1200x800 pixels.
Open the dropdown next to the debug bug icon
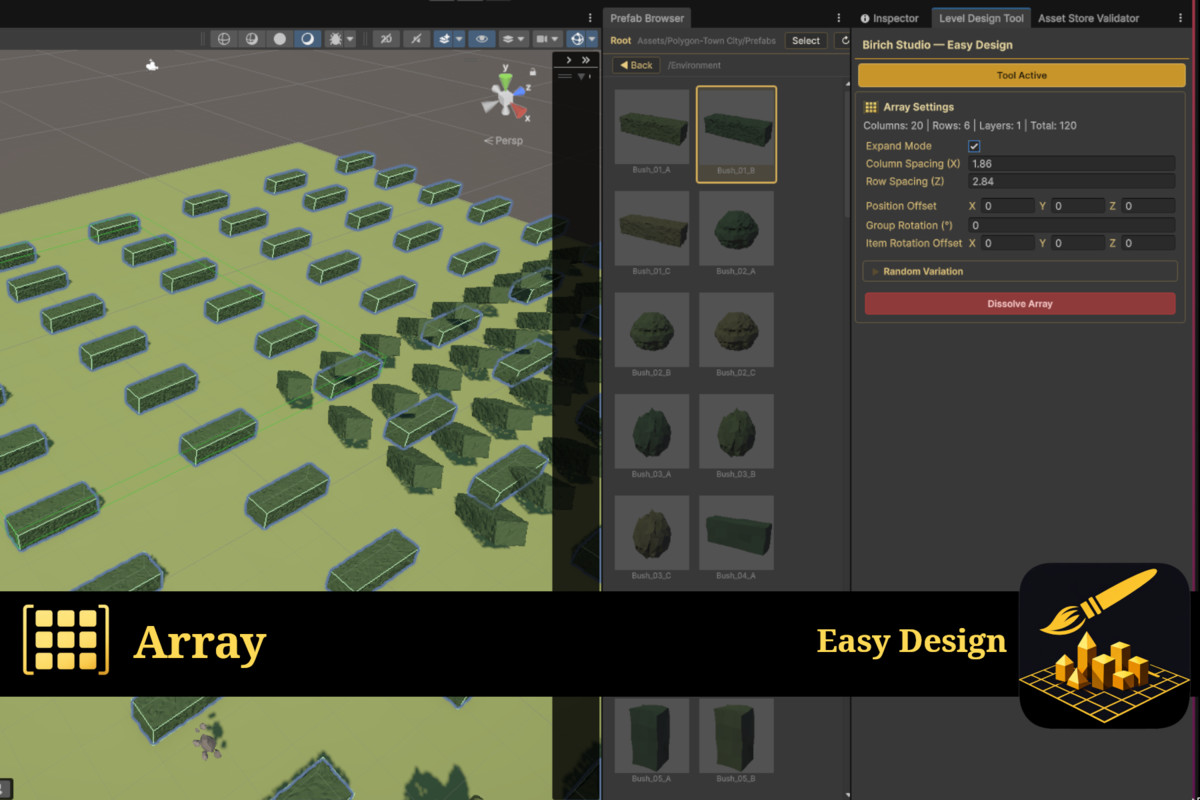[x=350, y=39]
